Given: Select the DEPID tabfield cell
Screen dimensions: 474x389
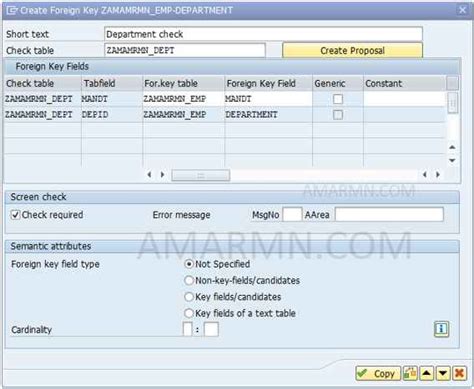Looking at the screenshot, I should point(112,115).
